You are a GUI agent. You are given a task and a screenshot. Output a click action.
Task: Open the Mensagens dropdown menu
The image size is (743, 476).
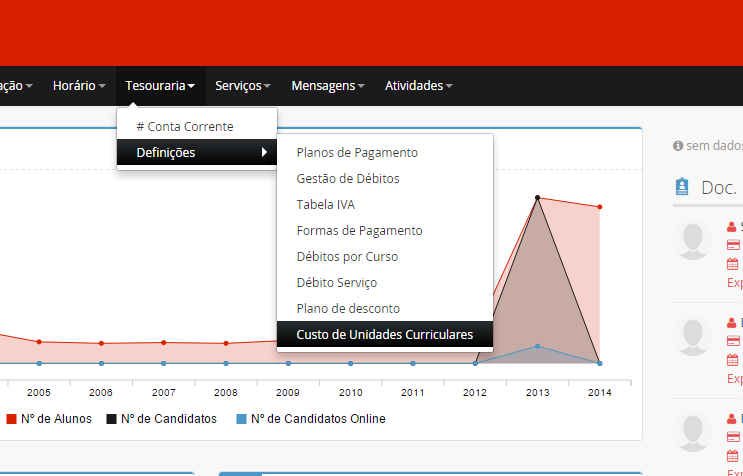[x=327, y=86]
